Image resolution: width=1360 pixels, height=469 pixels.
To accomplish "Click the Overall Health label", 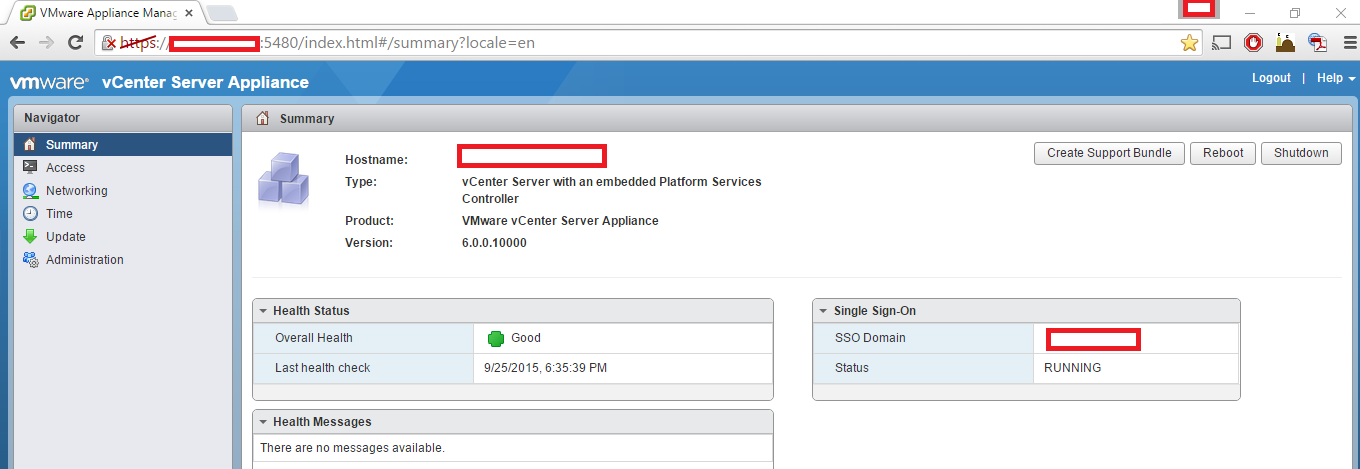I will (314, 338).
